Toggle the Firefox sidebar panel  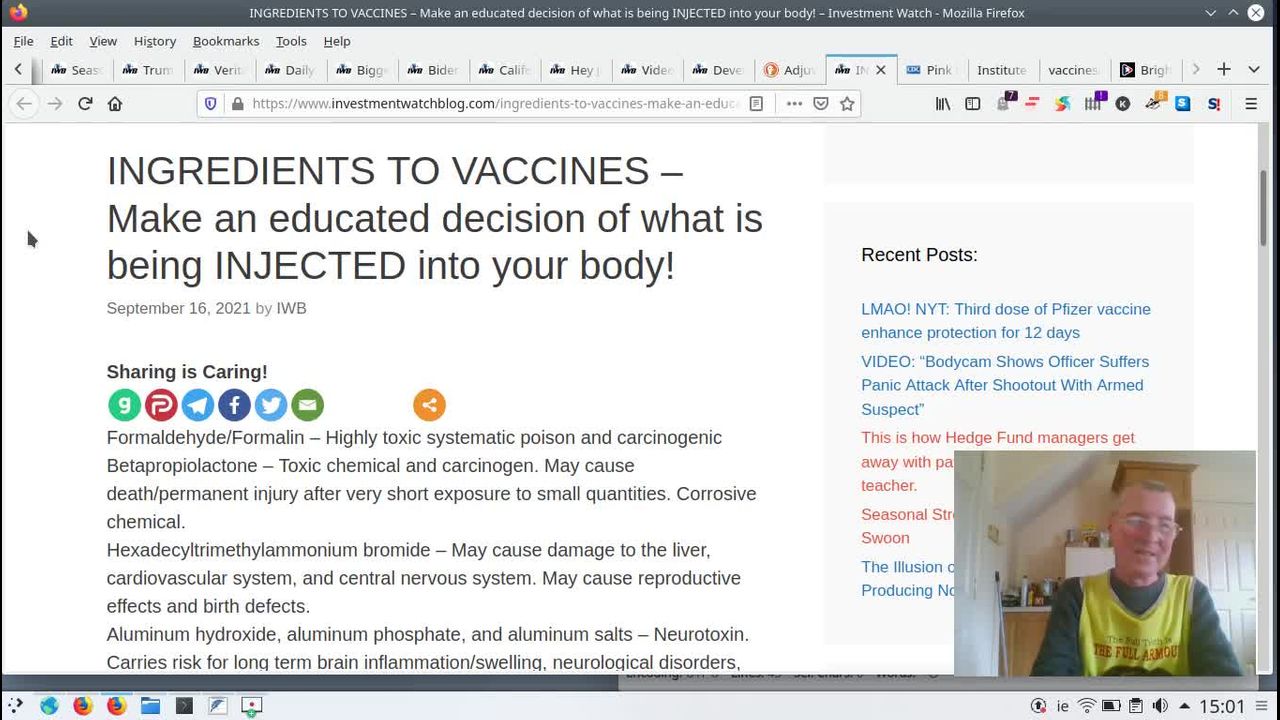(x=972, y=104)
